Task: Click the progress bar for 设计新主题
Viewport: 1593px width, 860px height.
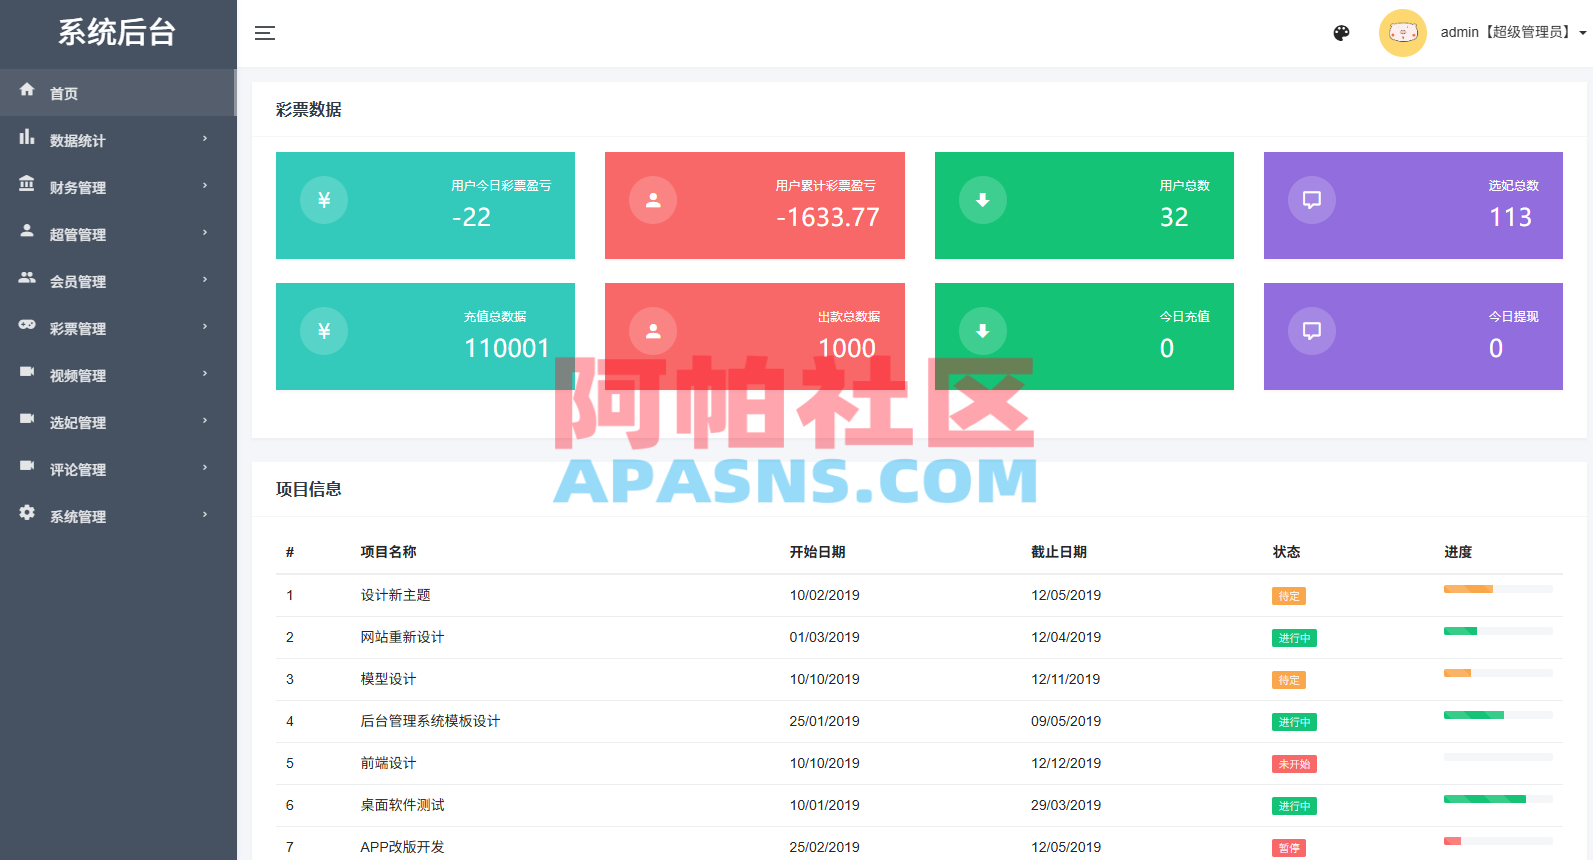Action: (1498, 589)
